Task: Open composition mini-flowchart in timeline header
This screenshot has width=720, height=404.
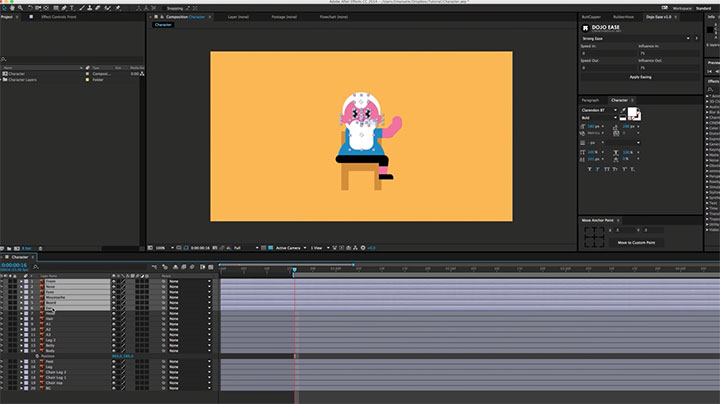Action: tap(154, 267)
